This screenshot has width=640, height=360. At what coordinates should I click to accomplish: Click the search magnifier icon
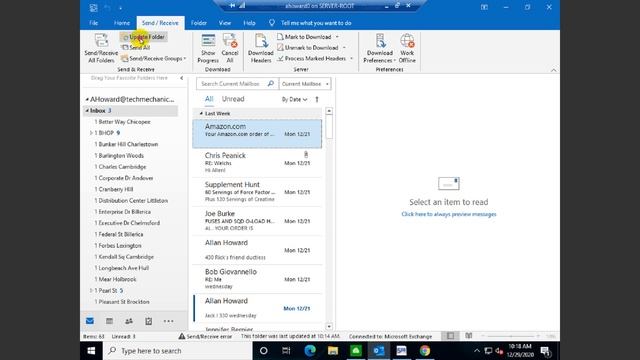pos(271,84)
